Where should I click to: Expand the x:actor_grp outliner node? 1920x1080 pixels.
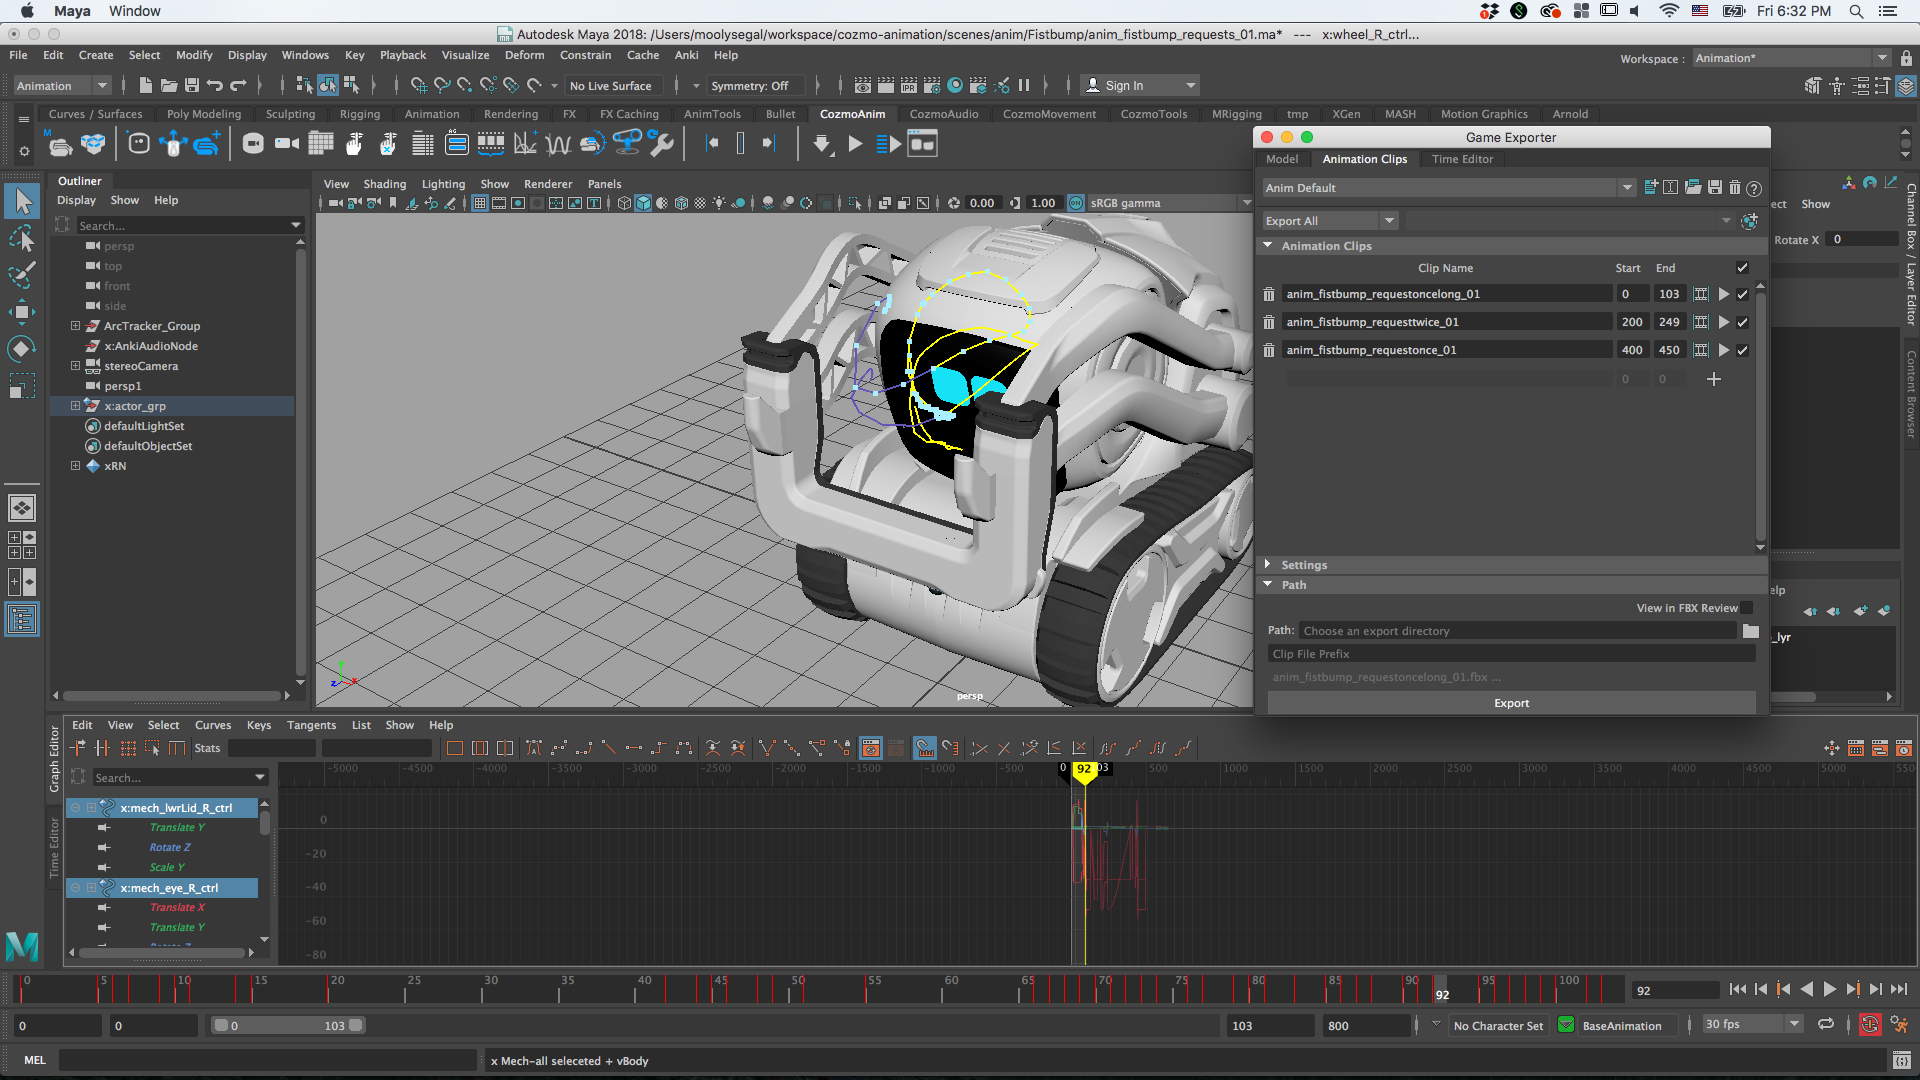(x=75, y=406)
